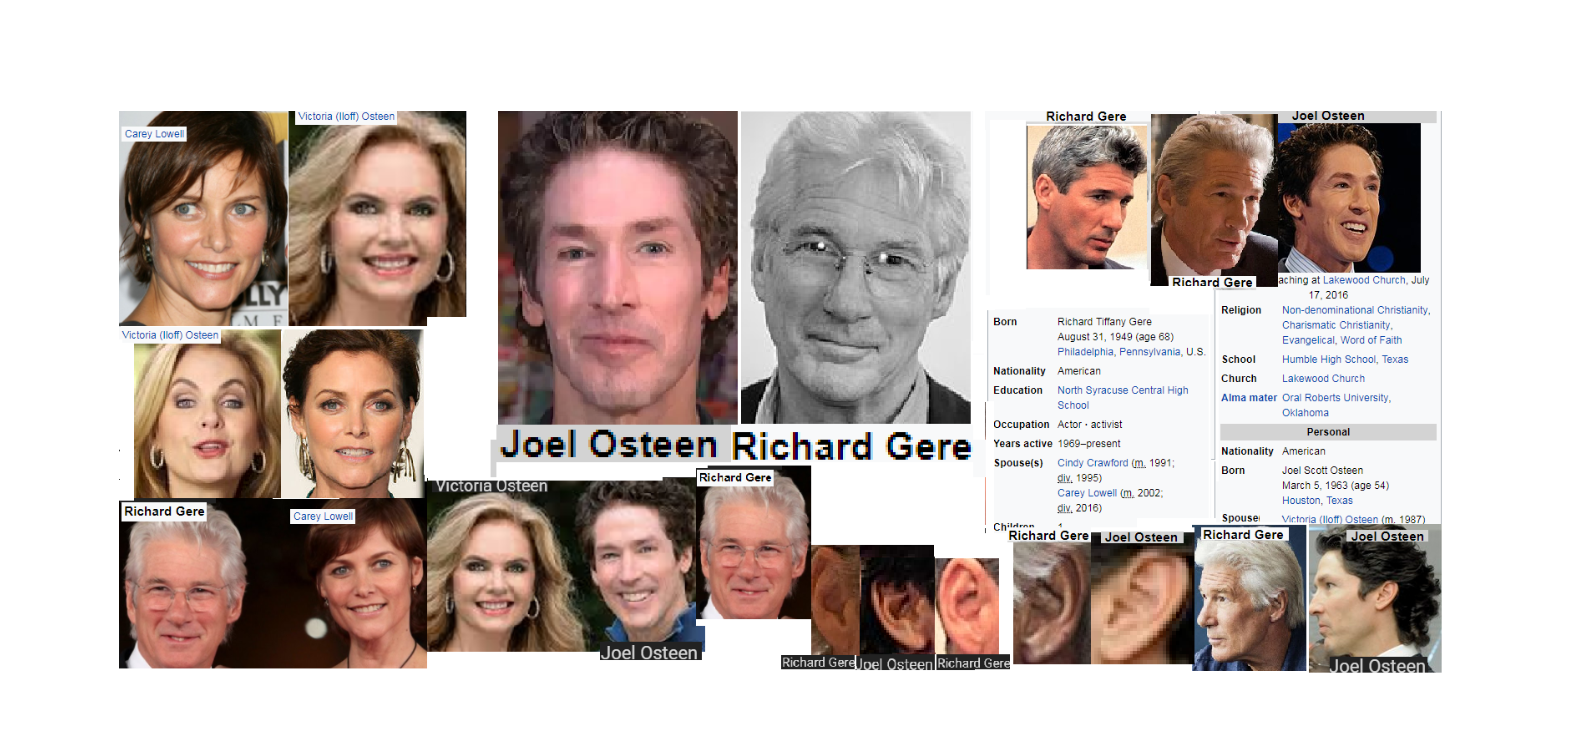Click Victoria (Iloff) Osteen tag above blonde photo
Viewport: 1594px width, 756px height.
[x=346, y=117]
